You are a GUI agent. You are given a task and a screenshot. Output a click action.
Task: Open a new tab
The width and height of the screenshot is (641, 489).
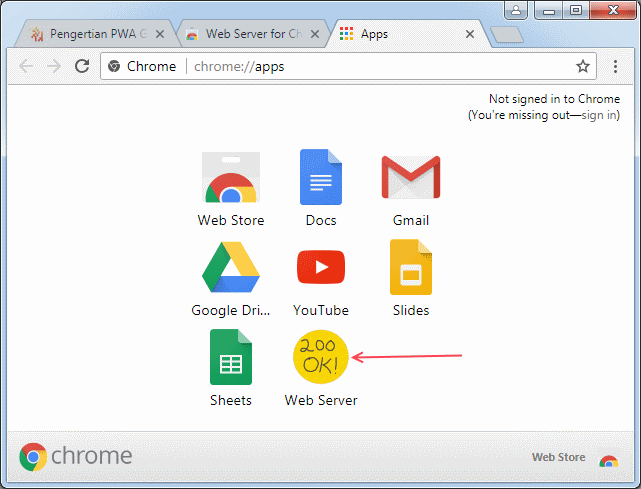coord(507,35)
